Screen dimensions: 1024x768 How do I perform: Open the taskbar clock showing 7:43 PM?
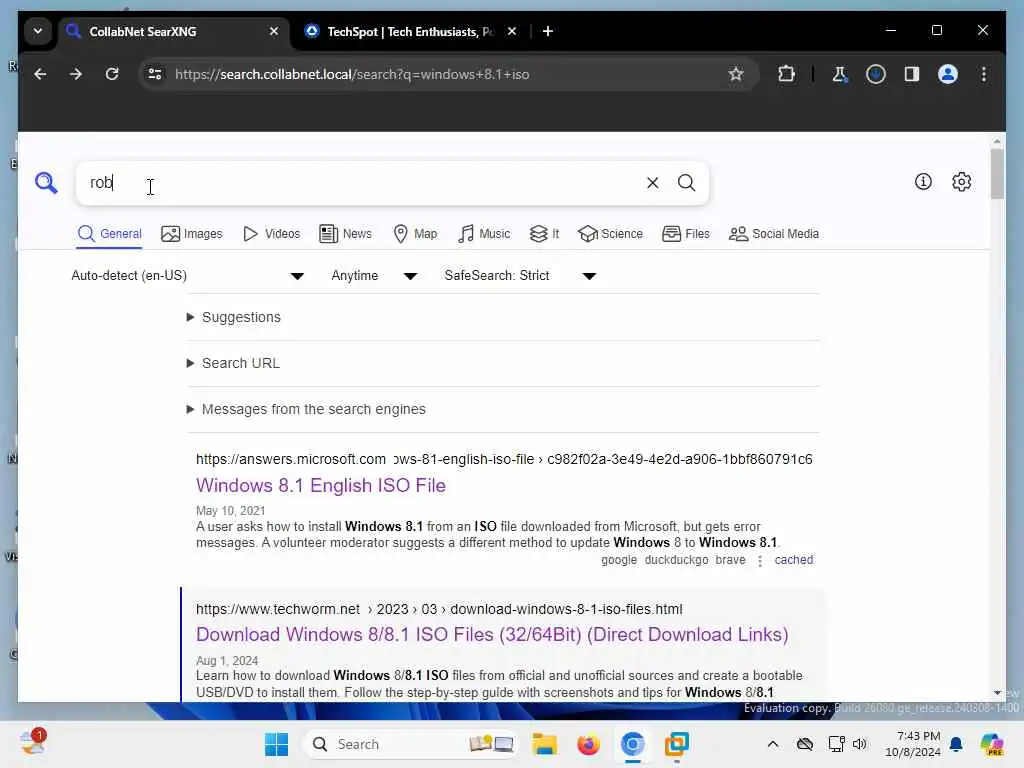(x=912, y=744)
